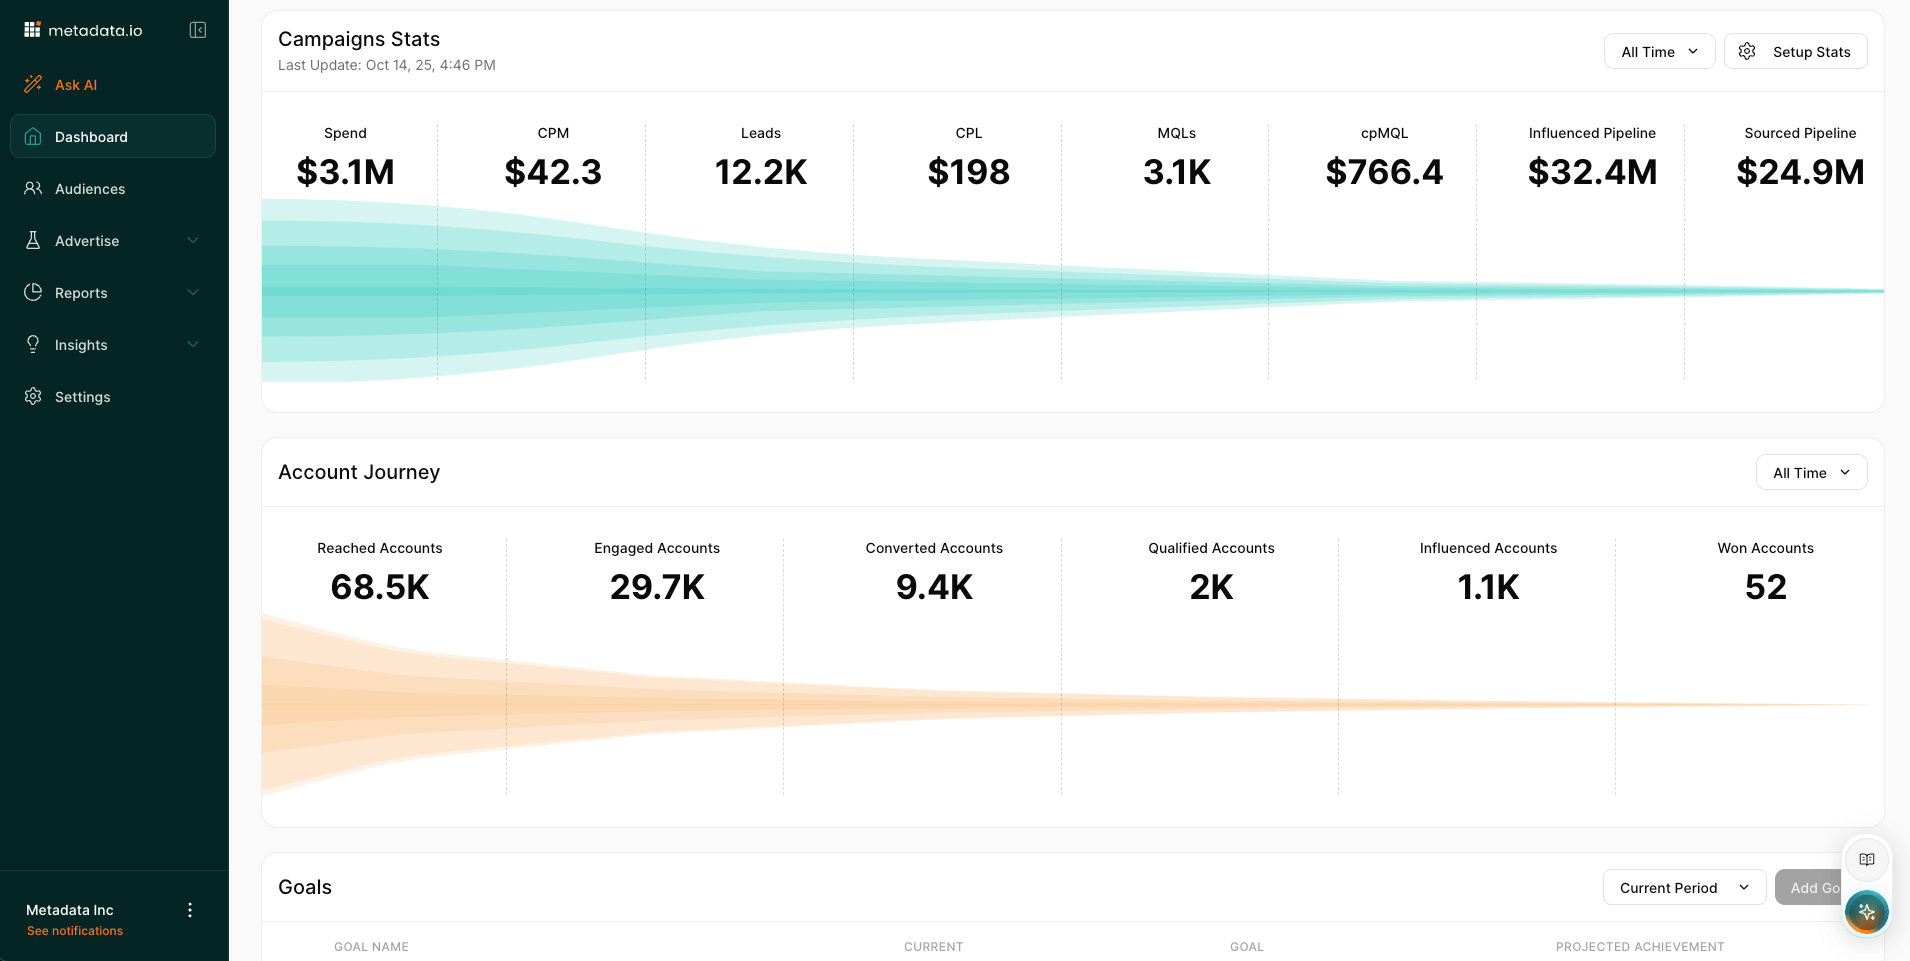The height and width of the screenshot is (961, 1910).
Task: Click the Audiences people icon
Action: click(x=33, y=188)
